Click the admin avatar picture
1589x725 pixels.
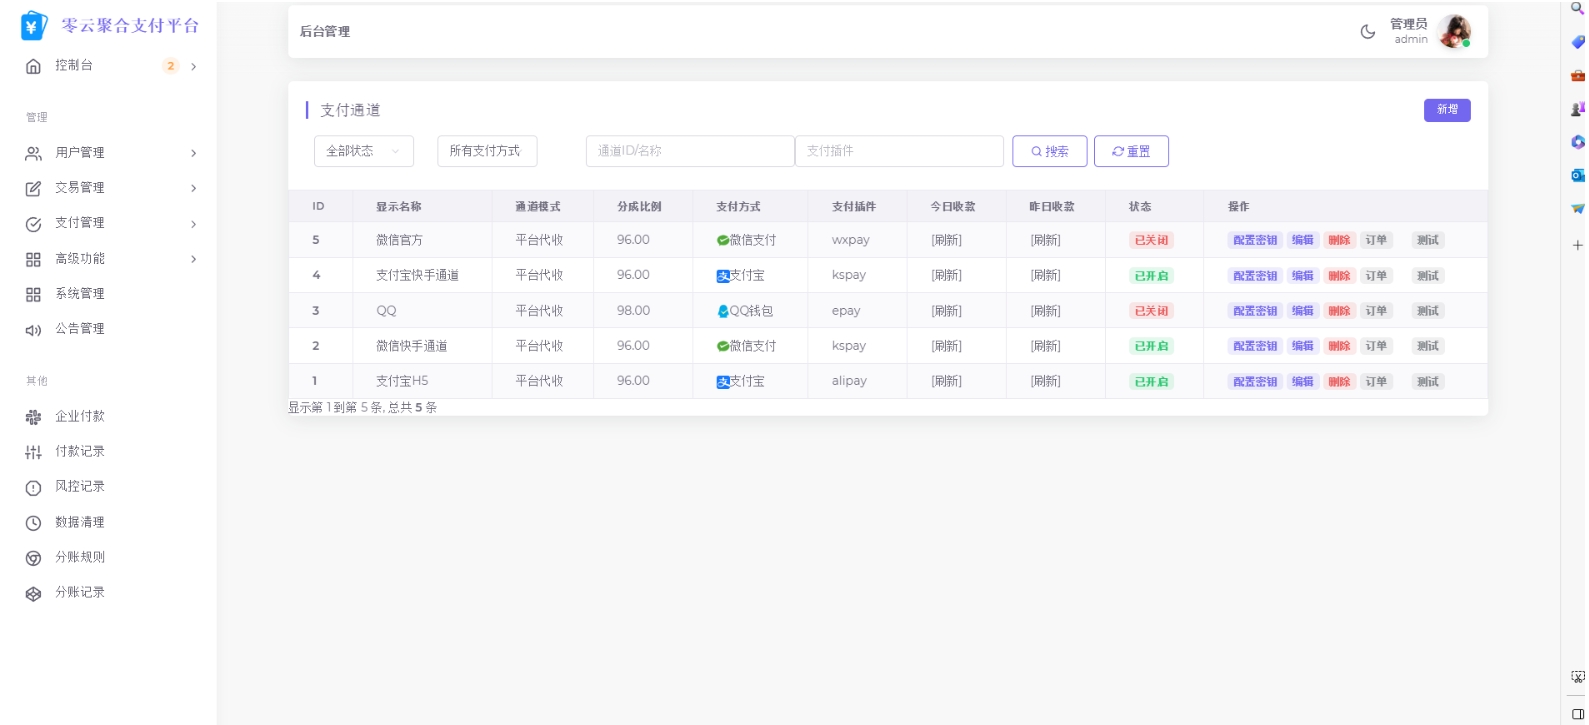click(x=1453, y=32)
